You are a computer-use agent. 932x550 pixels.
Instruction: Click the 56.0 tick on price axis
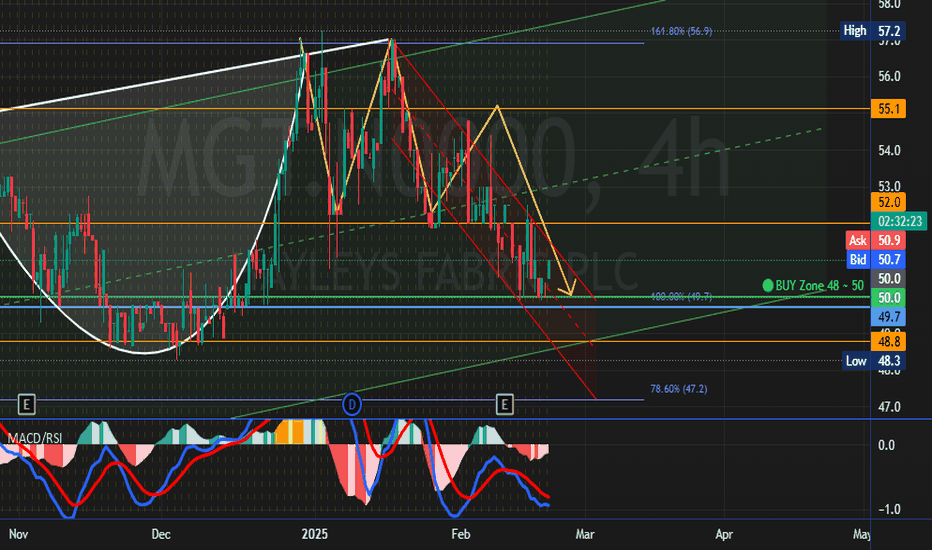(889, 76)
